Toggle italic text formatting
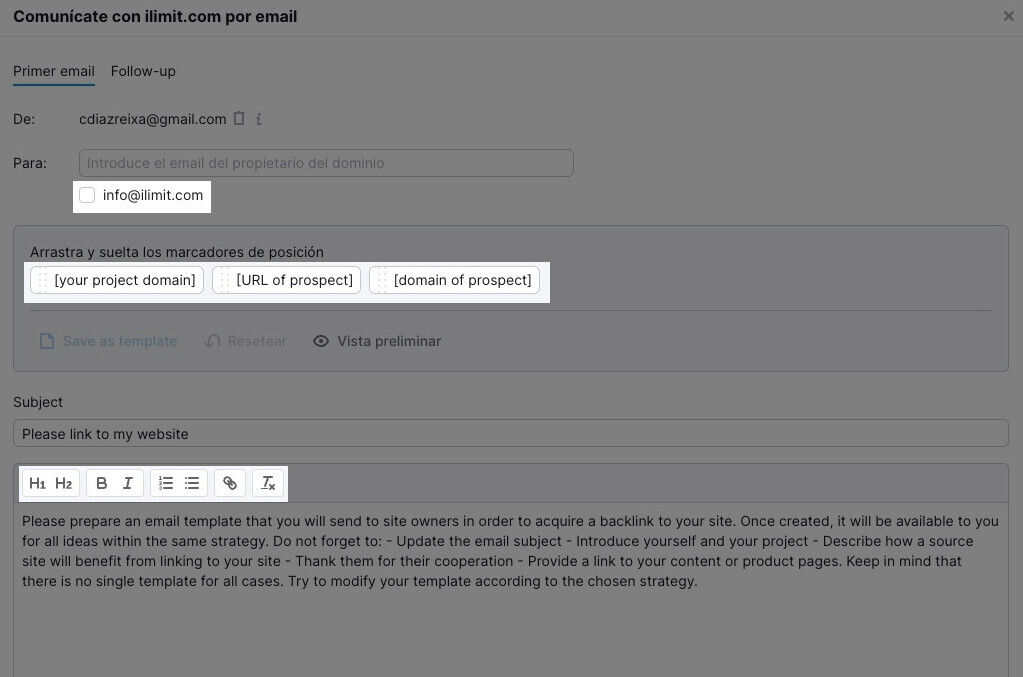Image resolution: width=1023 pixels, height=677 pixels. coord(128,484)
